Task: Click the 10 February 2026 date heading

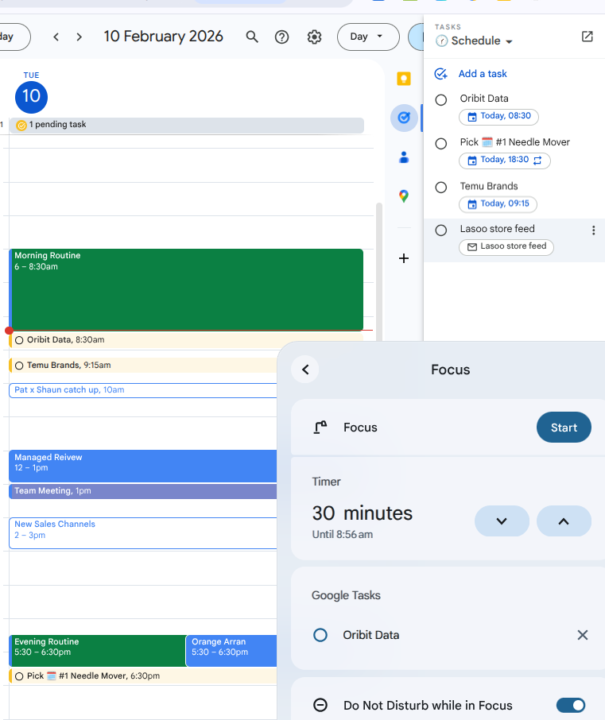Action: pos(163,36)
